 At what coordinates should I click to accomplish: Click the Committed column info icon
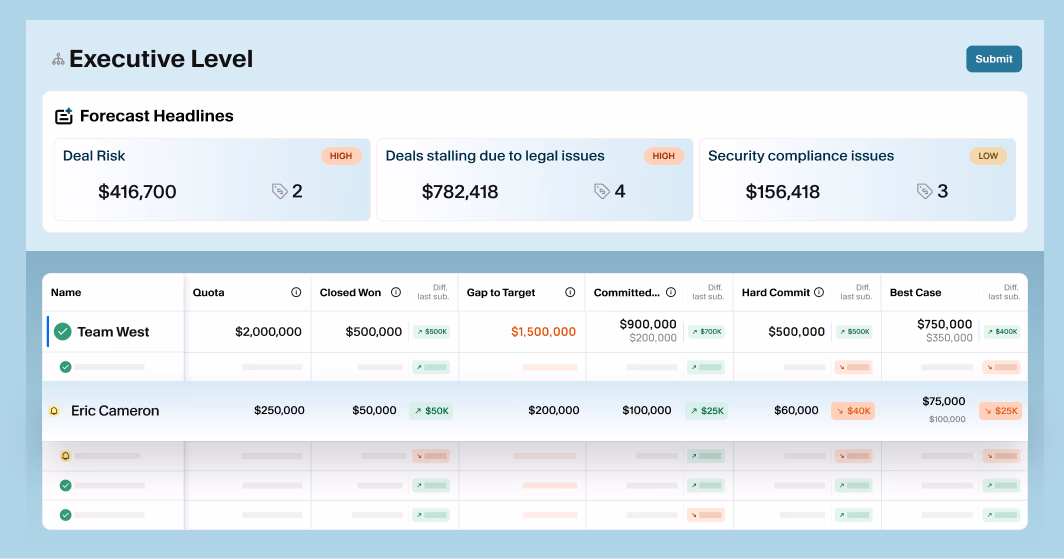(670, 292)
